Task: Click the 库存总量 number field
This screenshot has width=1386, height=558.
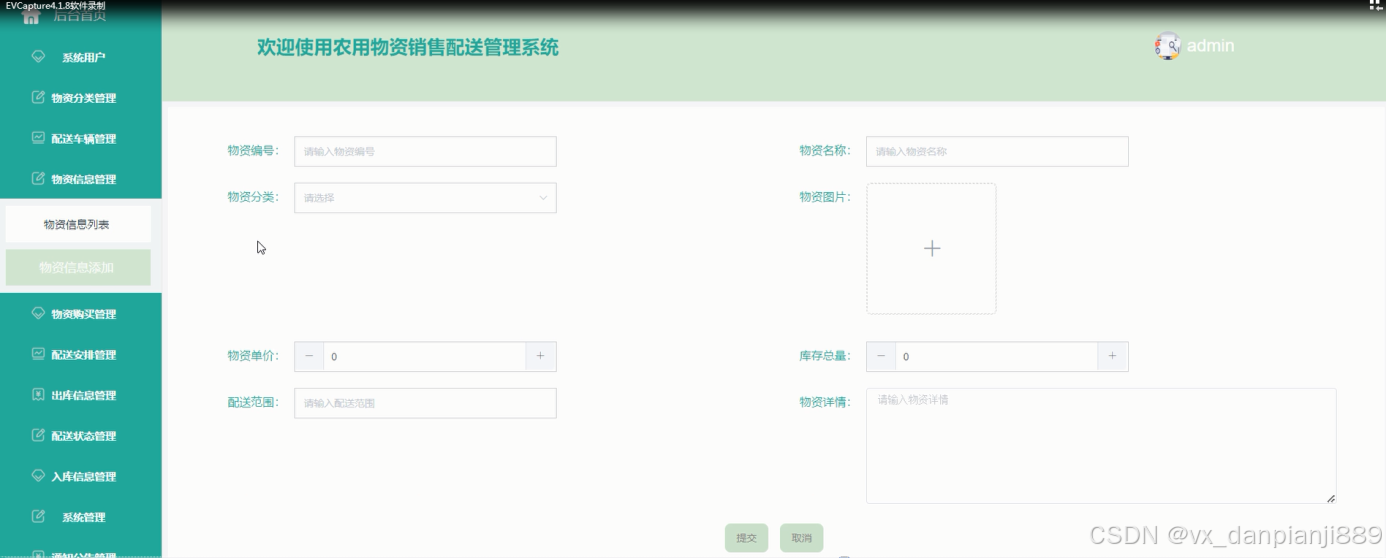Action: [x=997, y=357]
